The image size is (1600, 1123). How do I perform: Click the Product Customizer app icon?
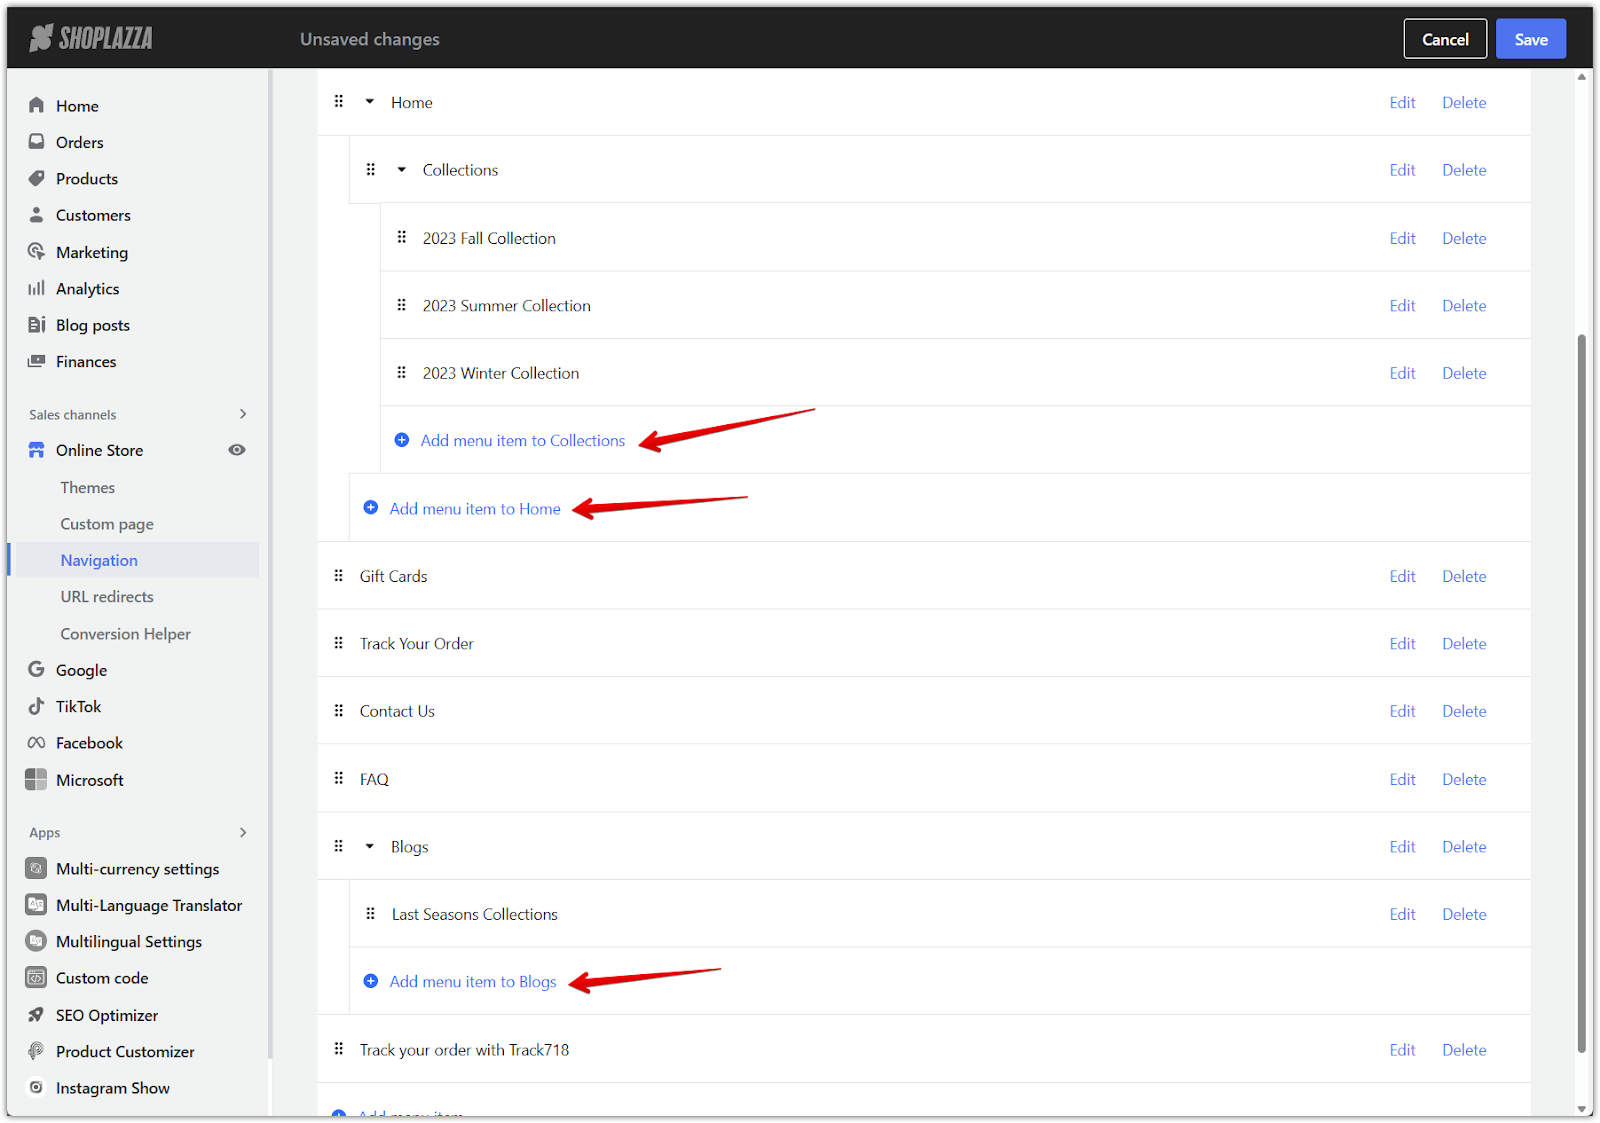pos(36,1051)
